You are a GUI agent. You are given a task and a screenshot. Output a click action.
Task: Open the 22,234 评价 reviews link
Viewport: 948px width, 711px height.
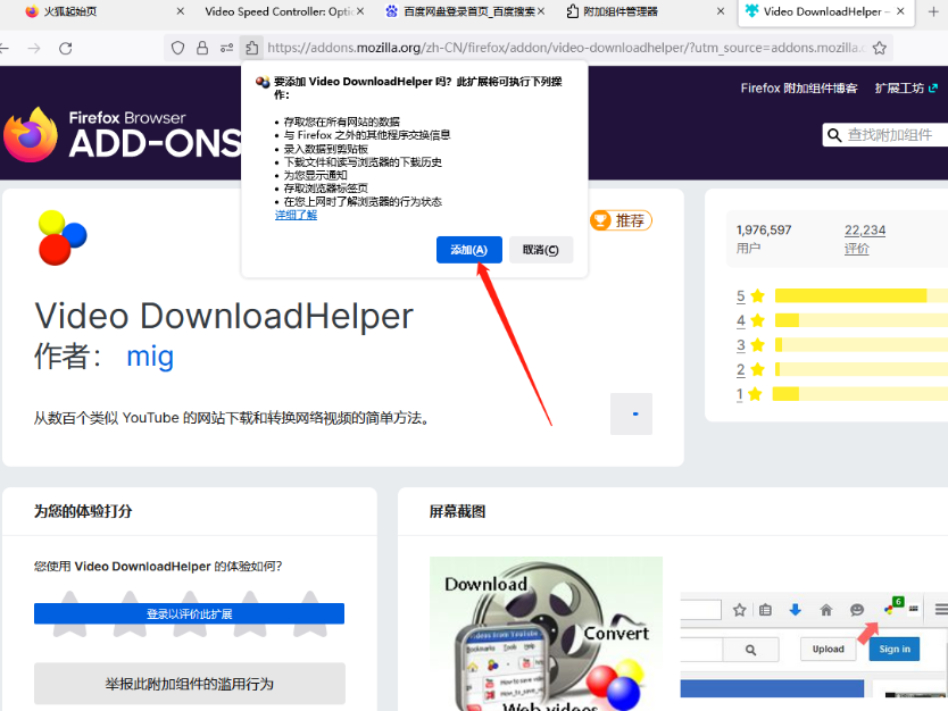point(865,239)
